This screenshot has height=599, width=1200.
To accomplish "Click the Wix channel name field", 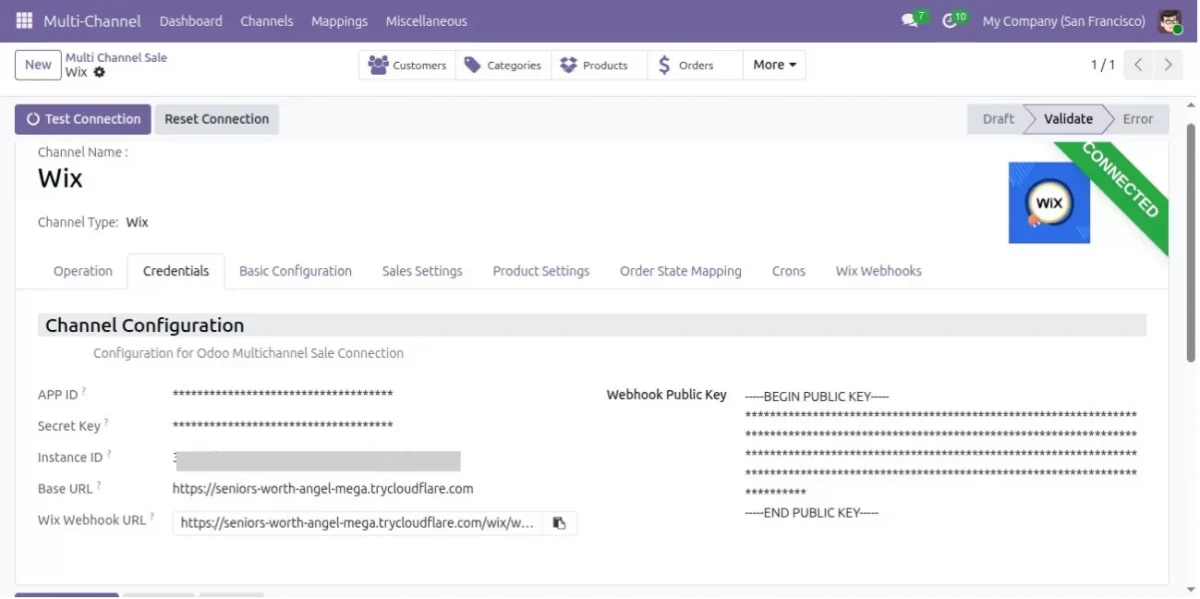I will tap(60, 179).
